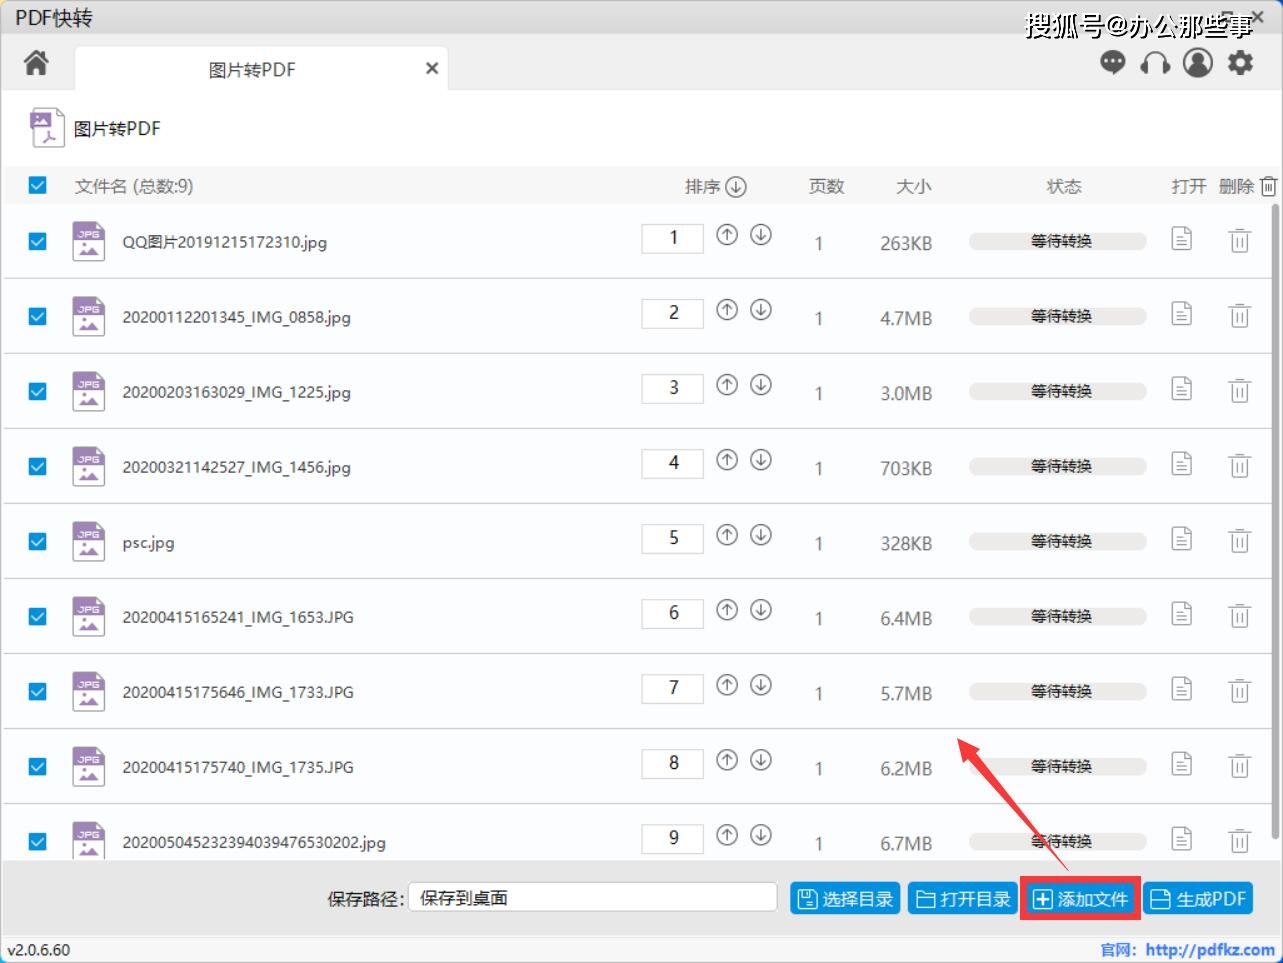Delete 20200415175646_IMG_1733.JPG with trash icon
1283x963 pixels.
click(1239, 691)
